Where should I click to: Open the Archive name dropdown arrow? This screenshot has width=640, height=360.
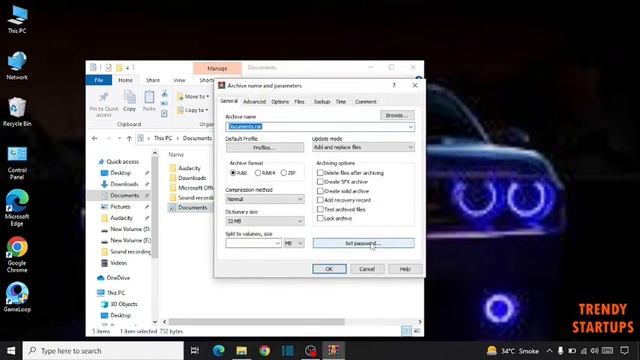411,127
